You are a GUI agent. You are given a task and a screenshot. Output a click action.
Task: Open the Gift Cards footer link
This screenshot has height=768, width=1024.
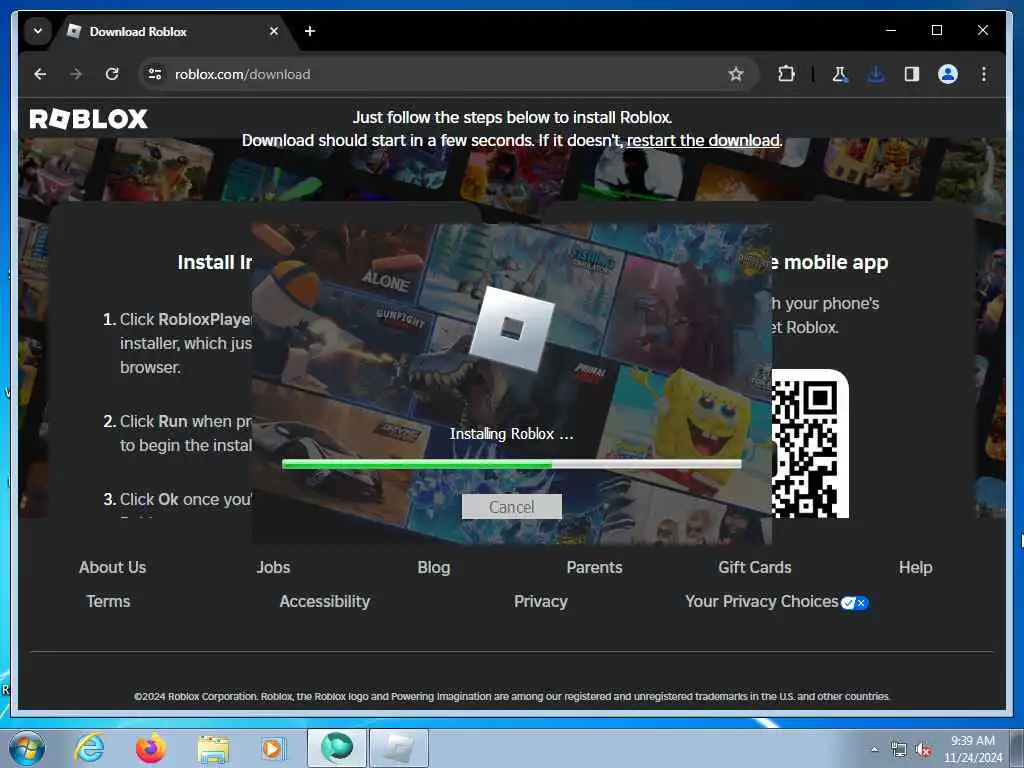pos(755,568)
